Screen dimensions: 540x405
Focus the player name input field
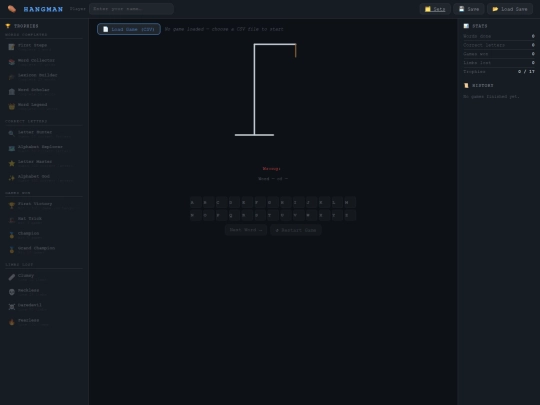pos(131,9)
